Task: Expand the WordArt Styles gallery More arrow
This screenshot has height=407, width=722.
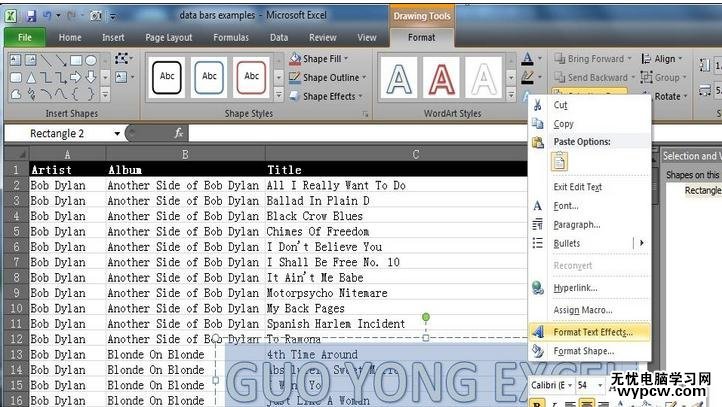Action: (x=511, y=95)
